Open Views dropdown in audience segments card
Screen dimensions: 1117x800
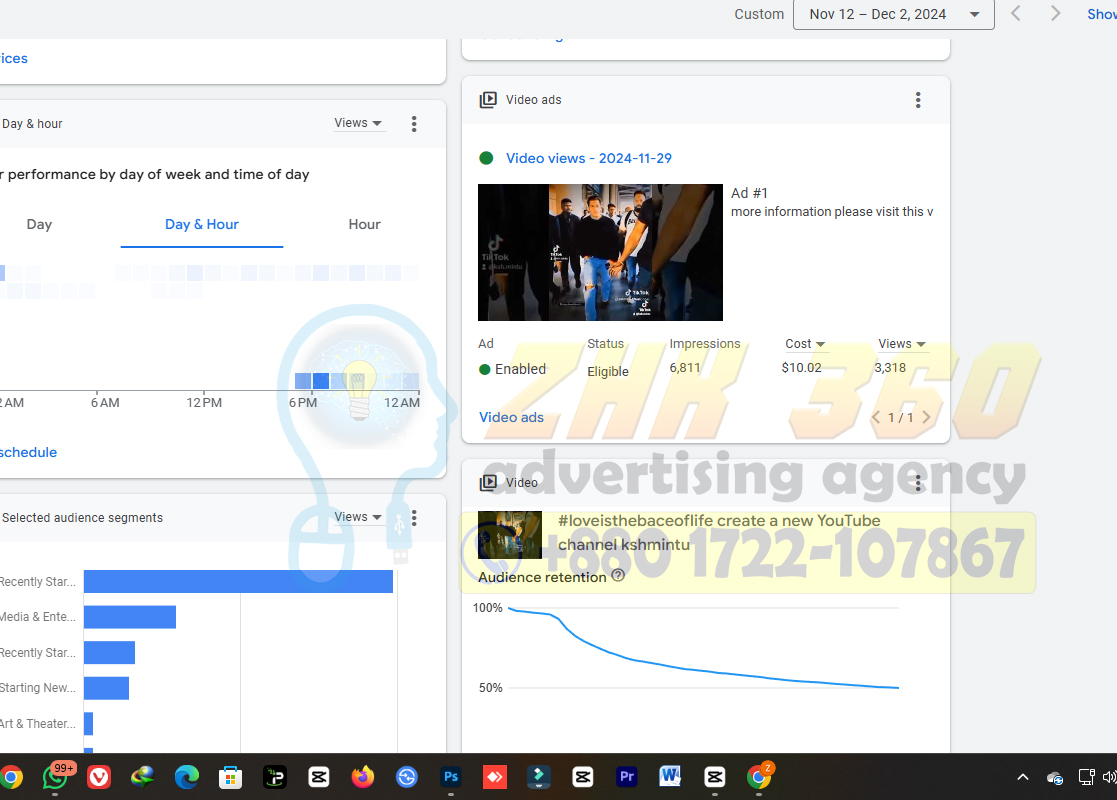(358, 516)
